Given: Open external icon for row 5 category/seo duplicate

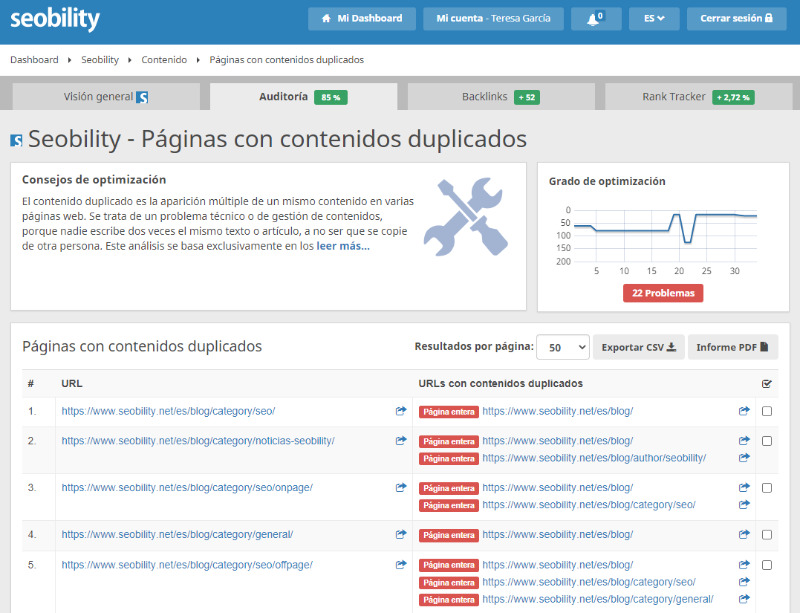Looking at the screenshot, I should click(744, 582).
